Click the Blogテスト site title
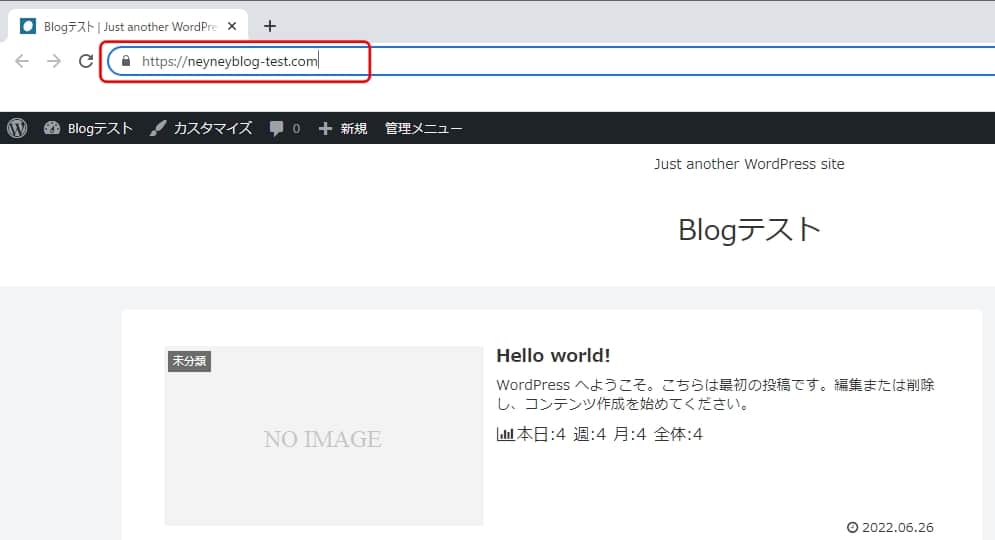The height and width of the screenshot is (540, 995). pos(749,229)
